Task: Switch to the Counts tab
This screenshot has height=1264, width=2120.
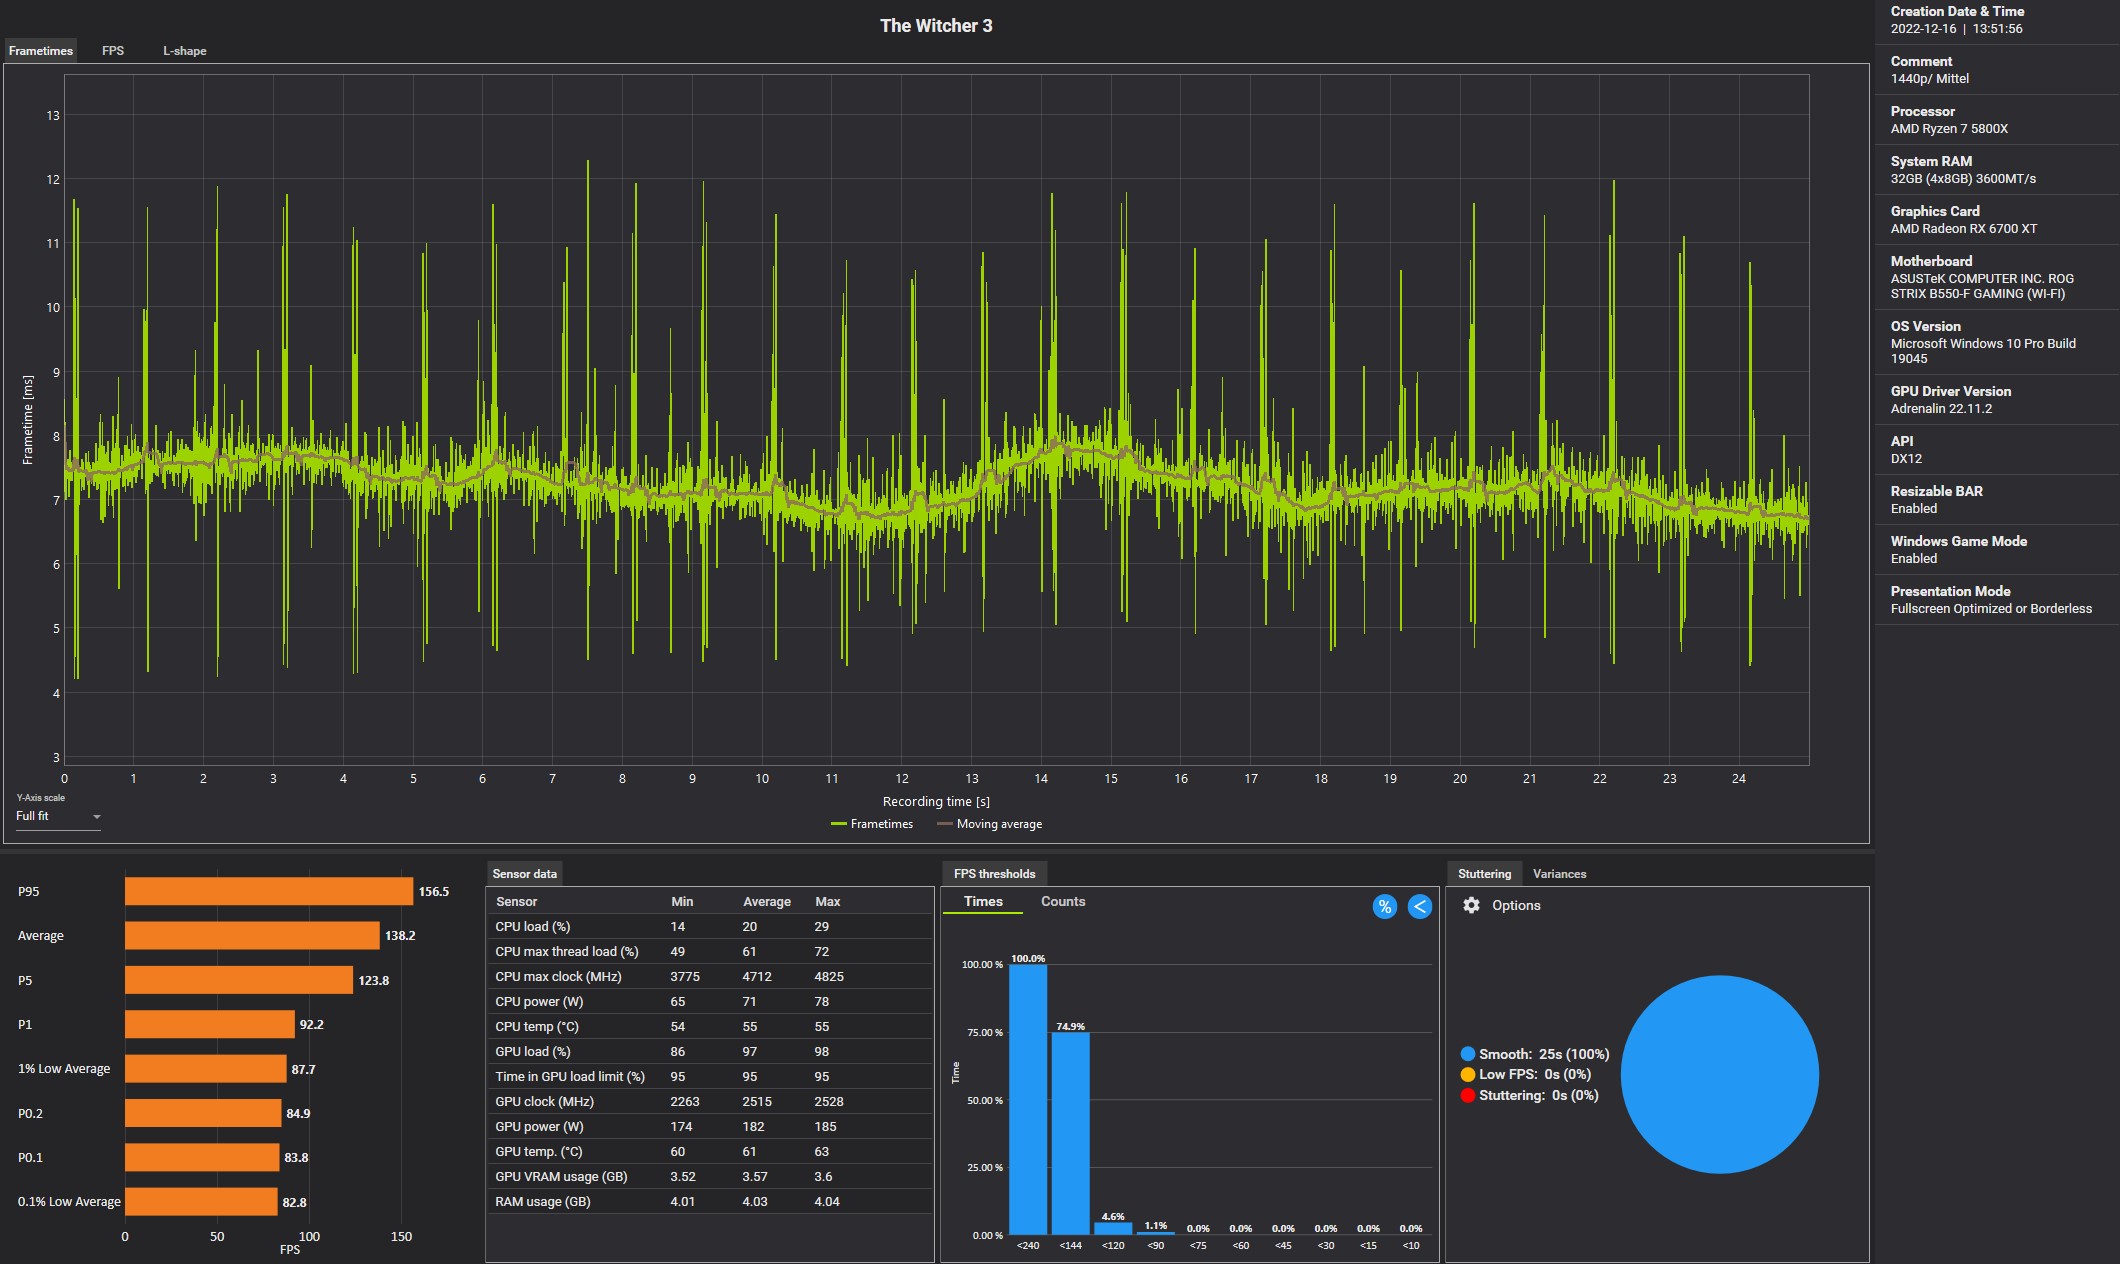Action: point(1062,902)
